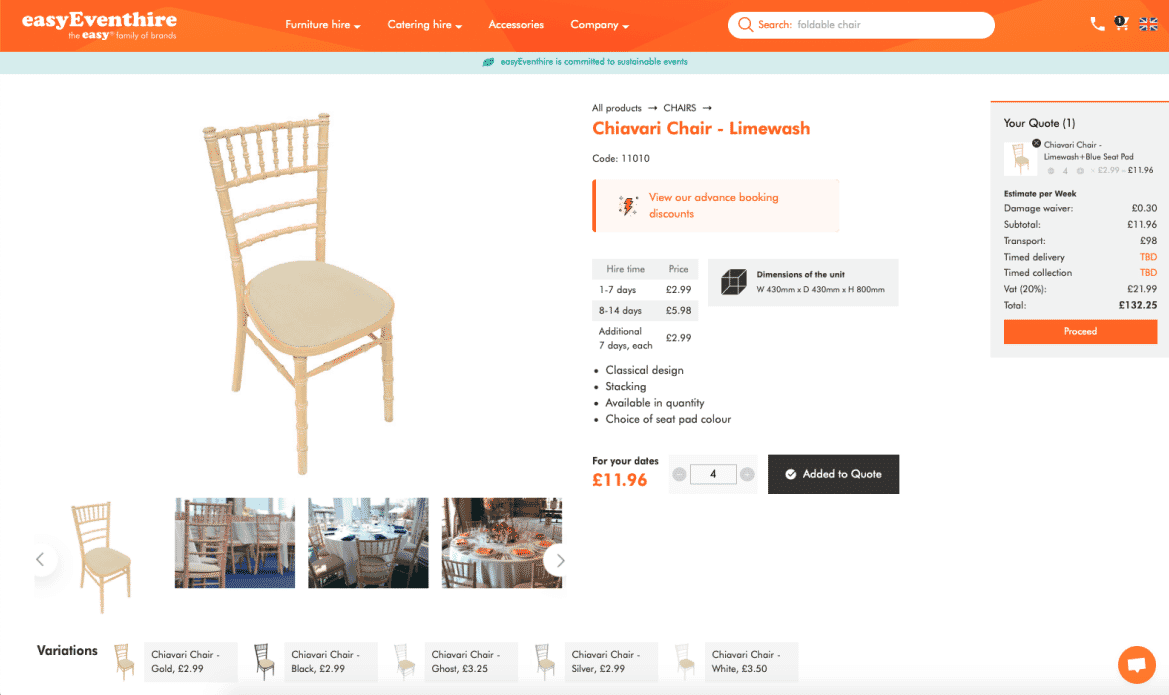Click the Proceed button in Your Quote
Viewport: 1169px width, 695px height.
tap(1080, 331)
